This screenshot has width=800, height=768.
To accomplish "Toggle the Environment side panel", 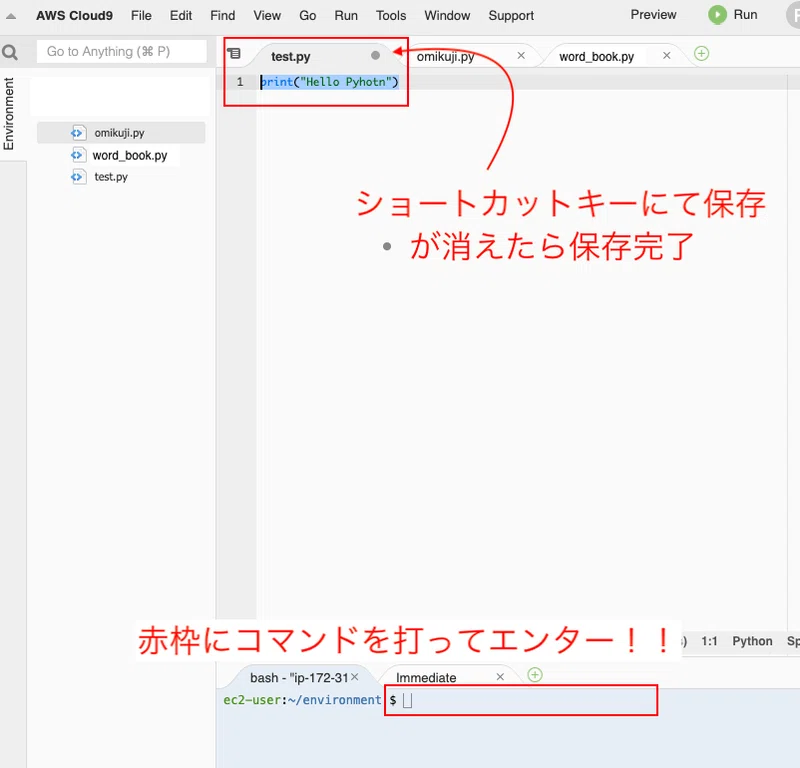I will [x=8, y=113].
